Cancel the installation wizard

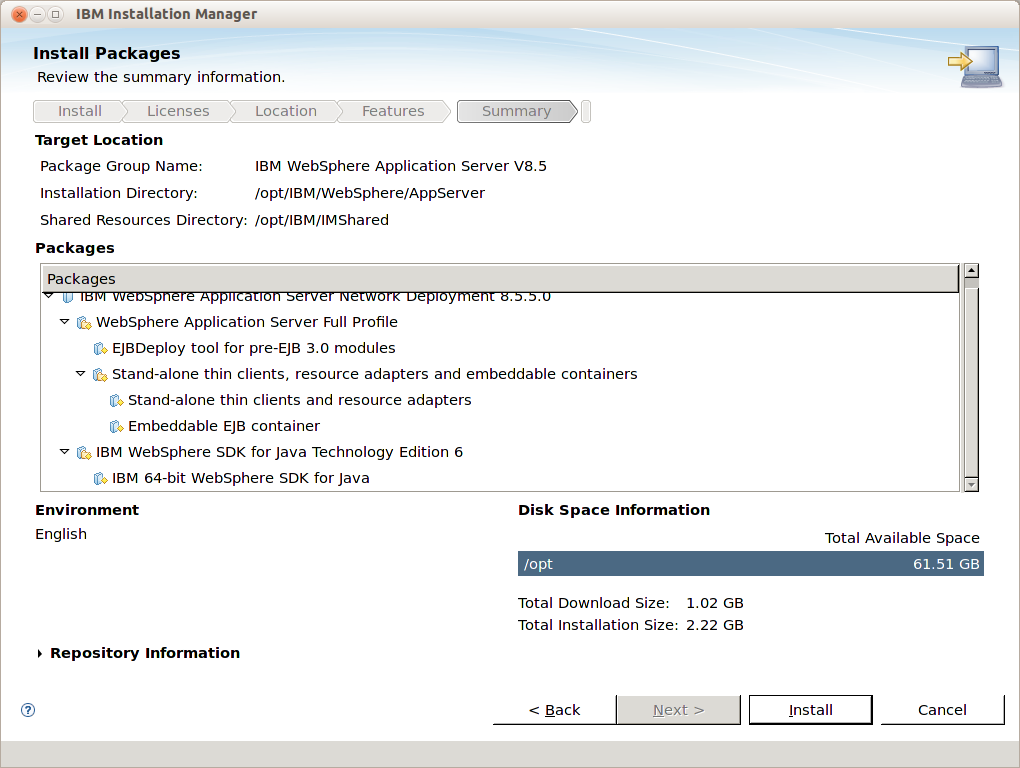(x=942, y=709)
